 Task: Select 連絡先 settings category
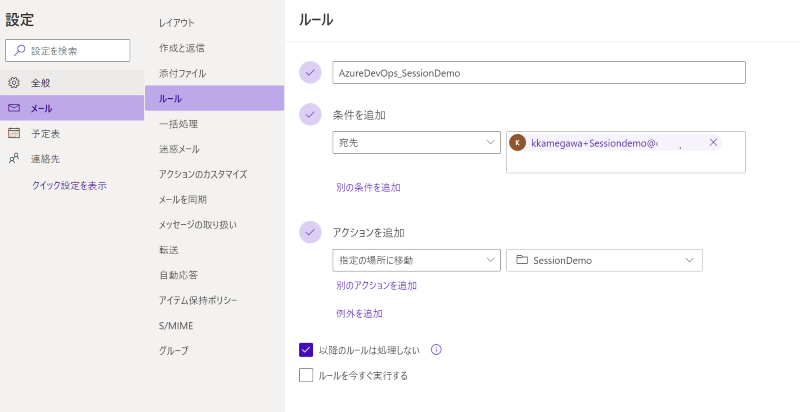[72, 159]
